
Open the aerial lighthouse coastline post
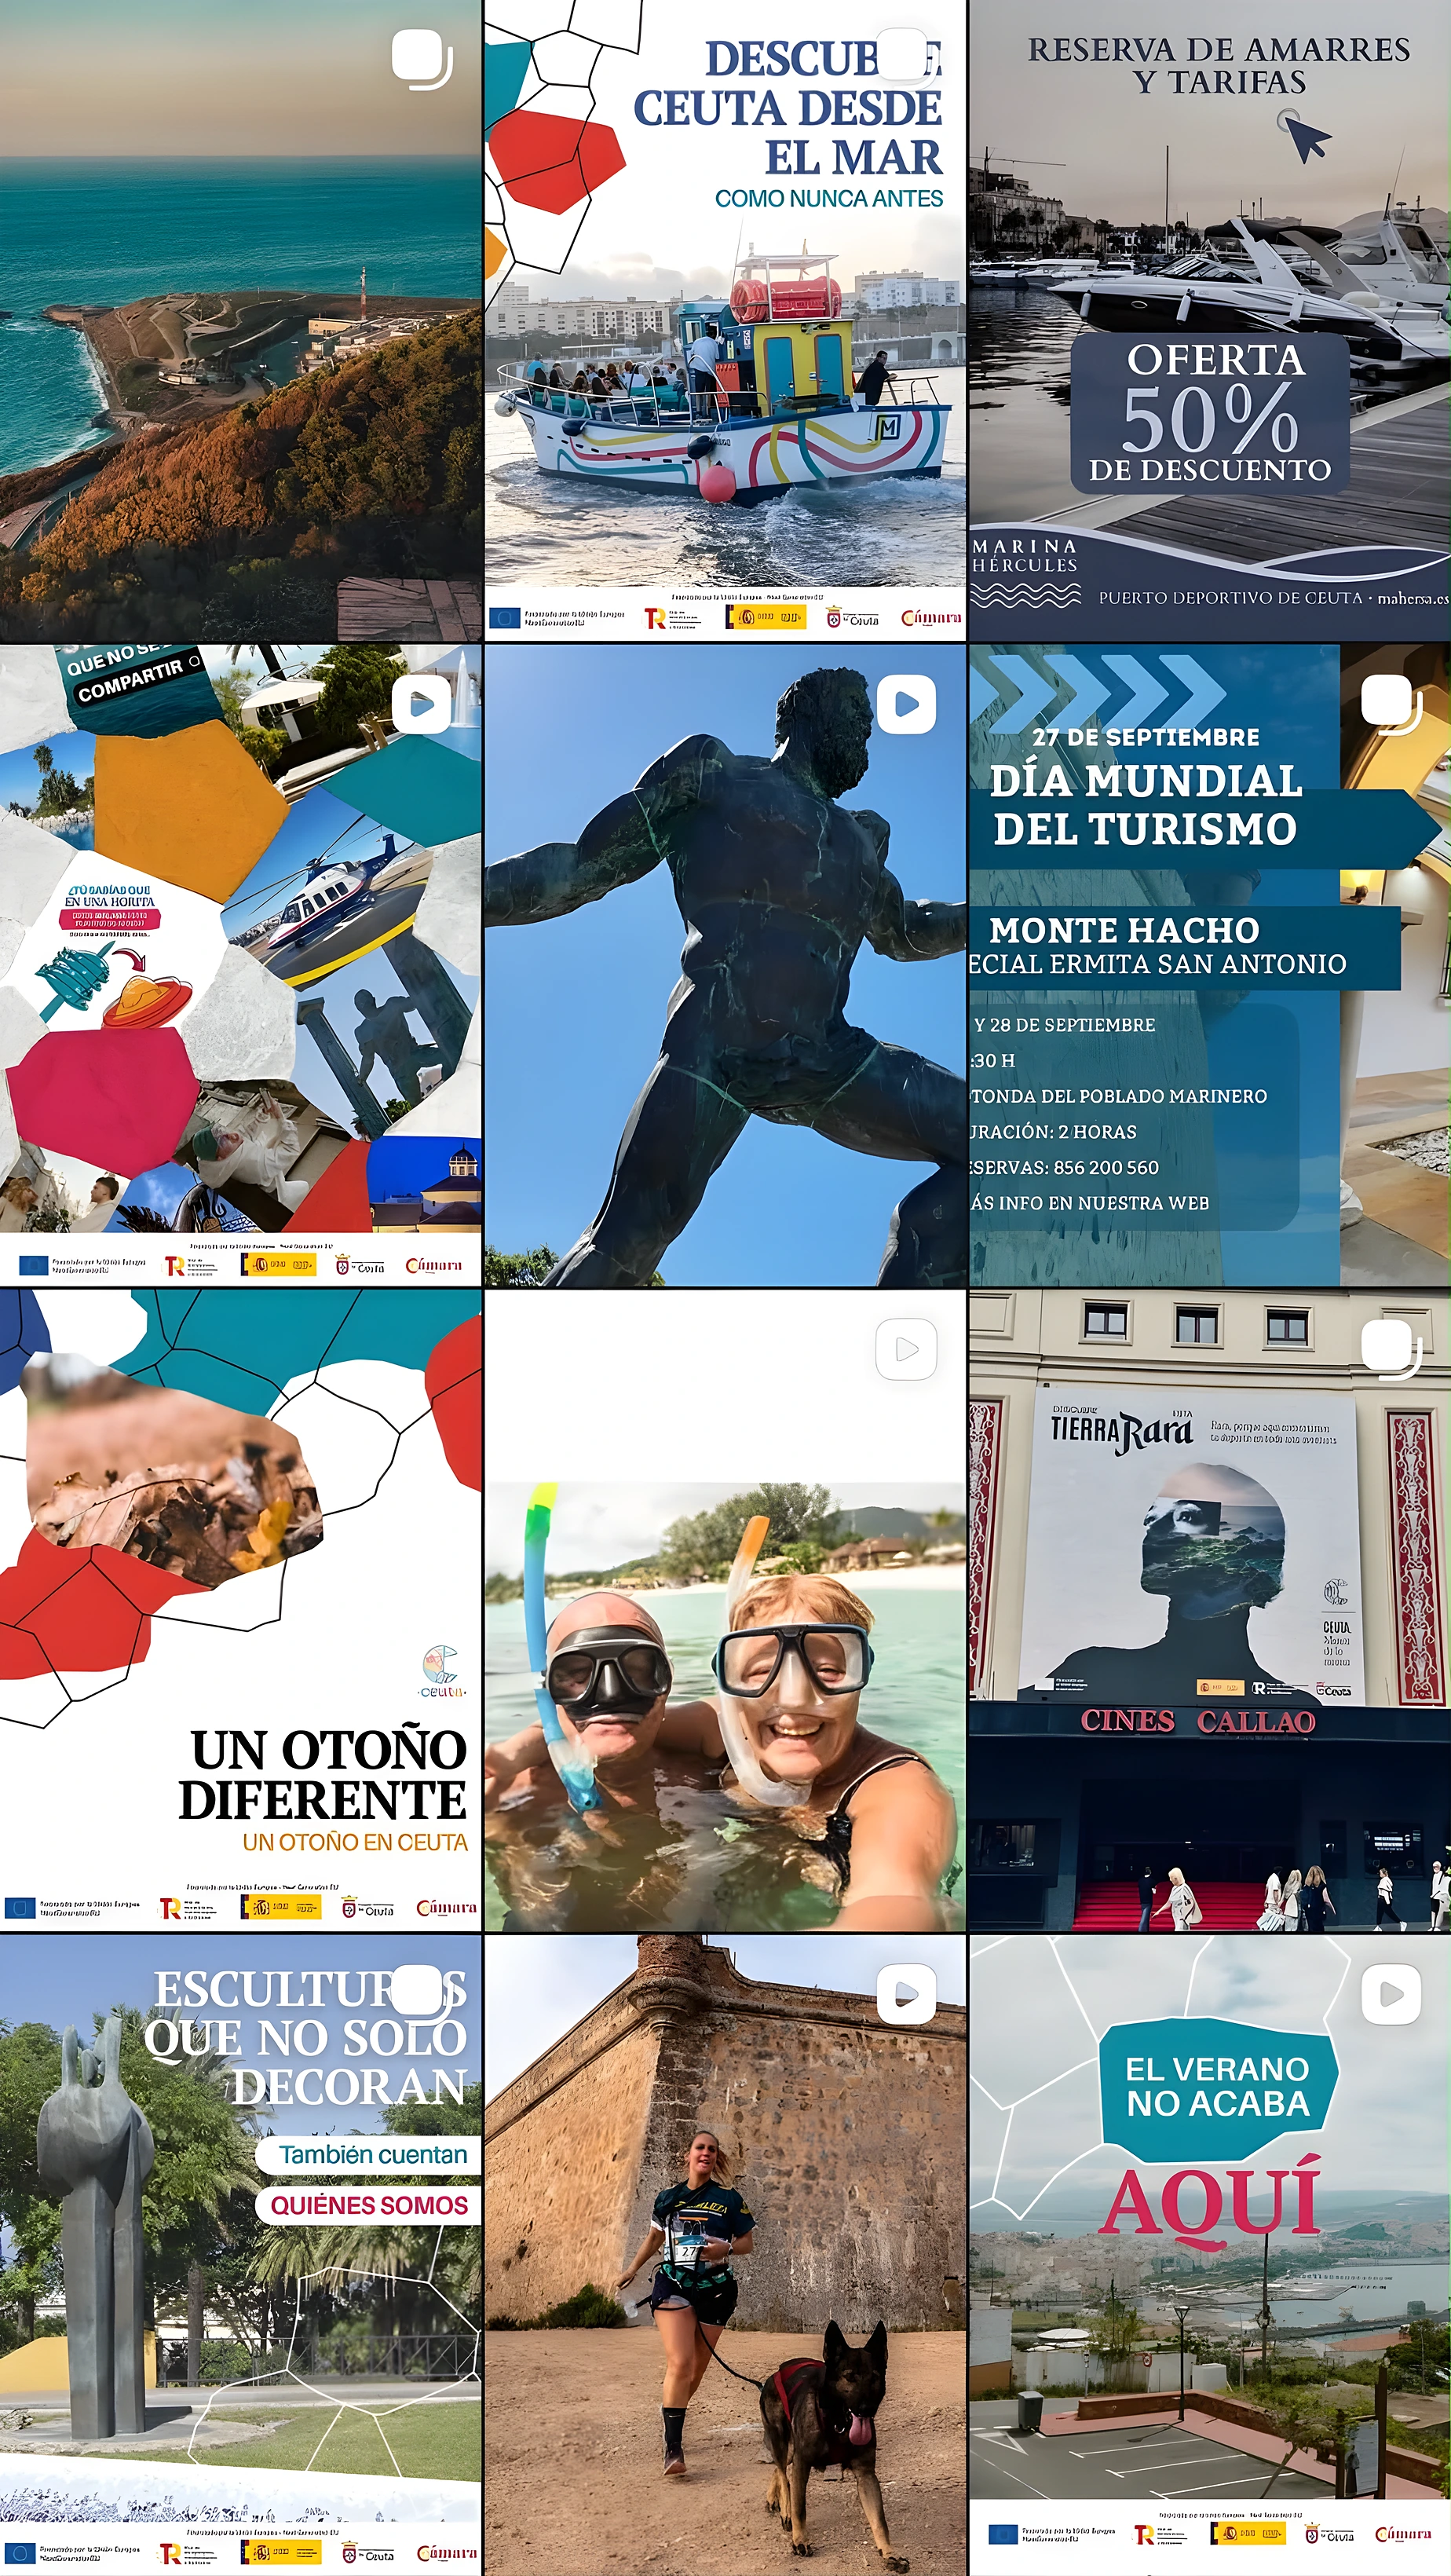click(241, 320)
